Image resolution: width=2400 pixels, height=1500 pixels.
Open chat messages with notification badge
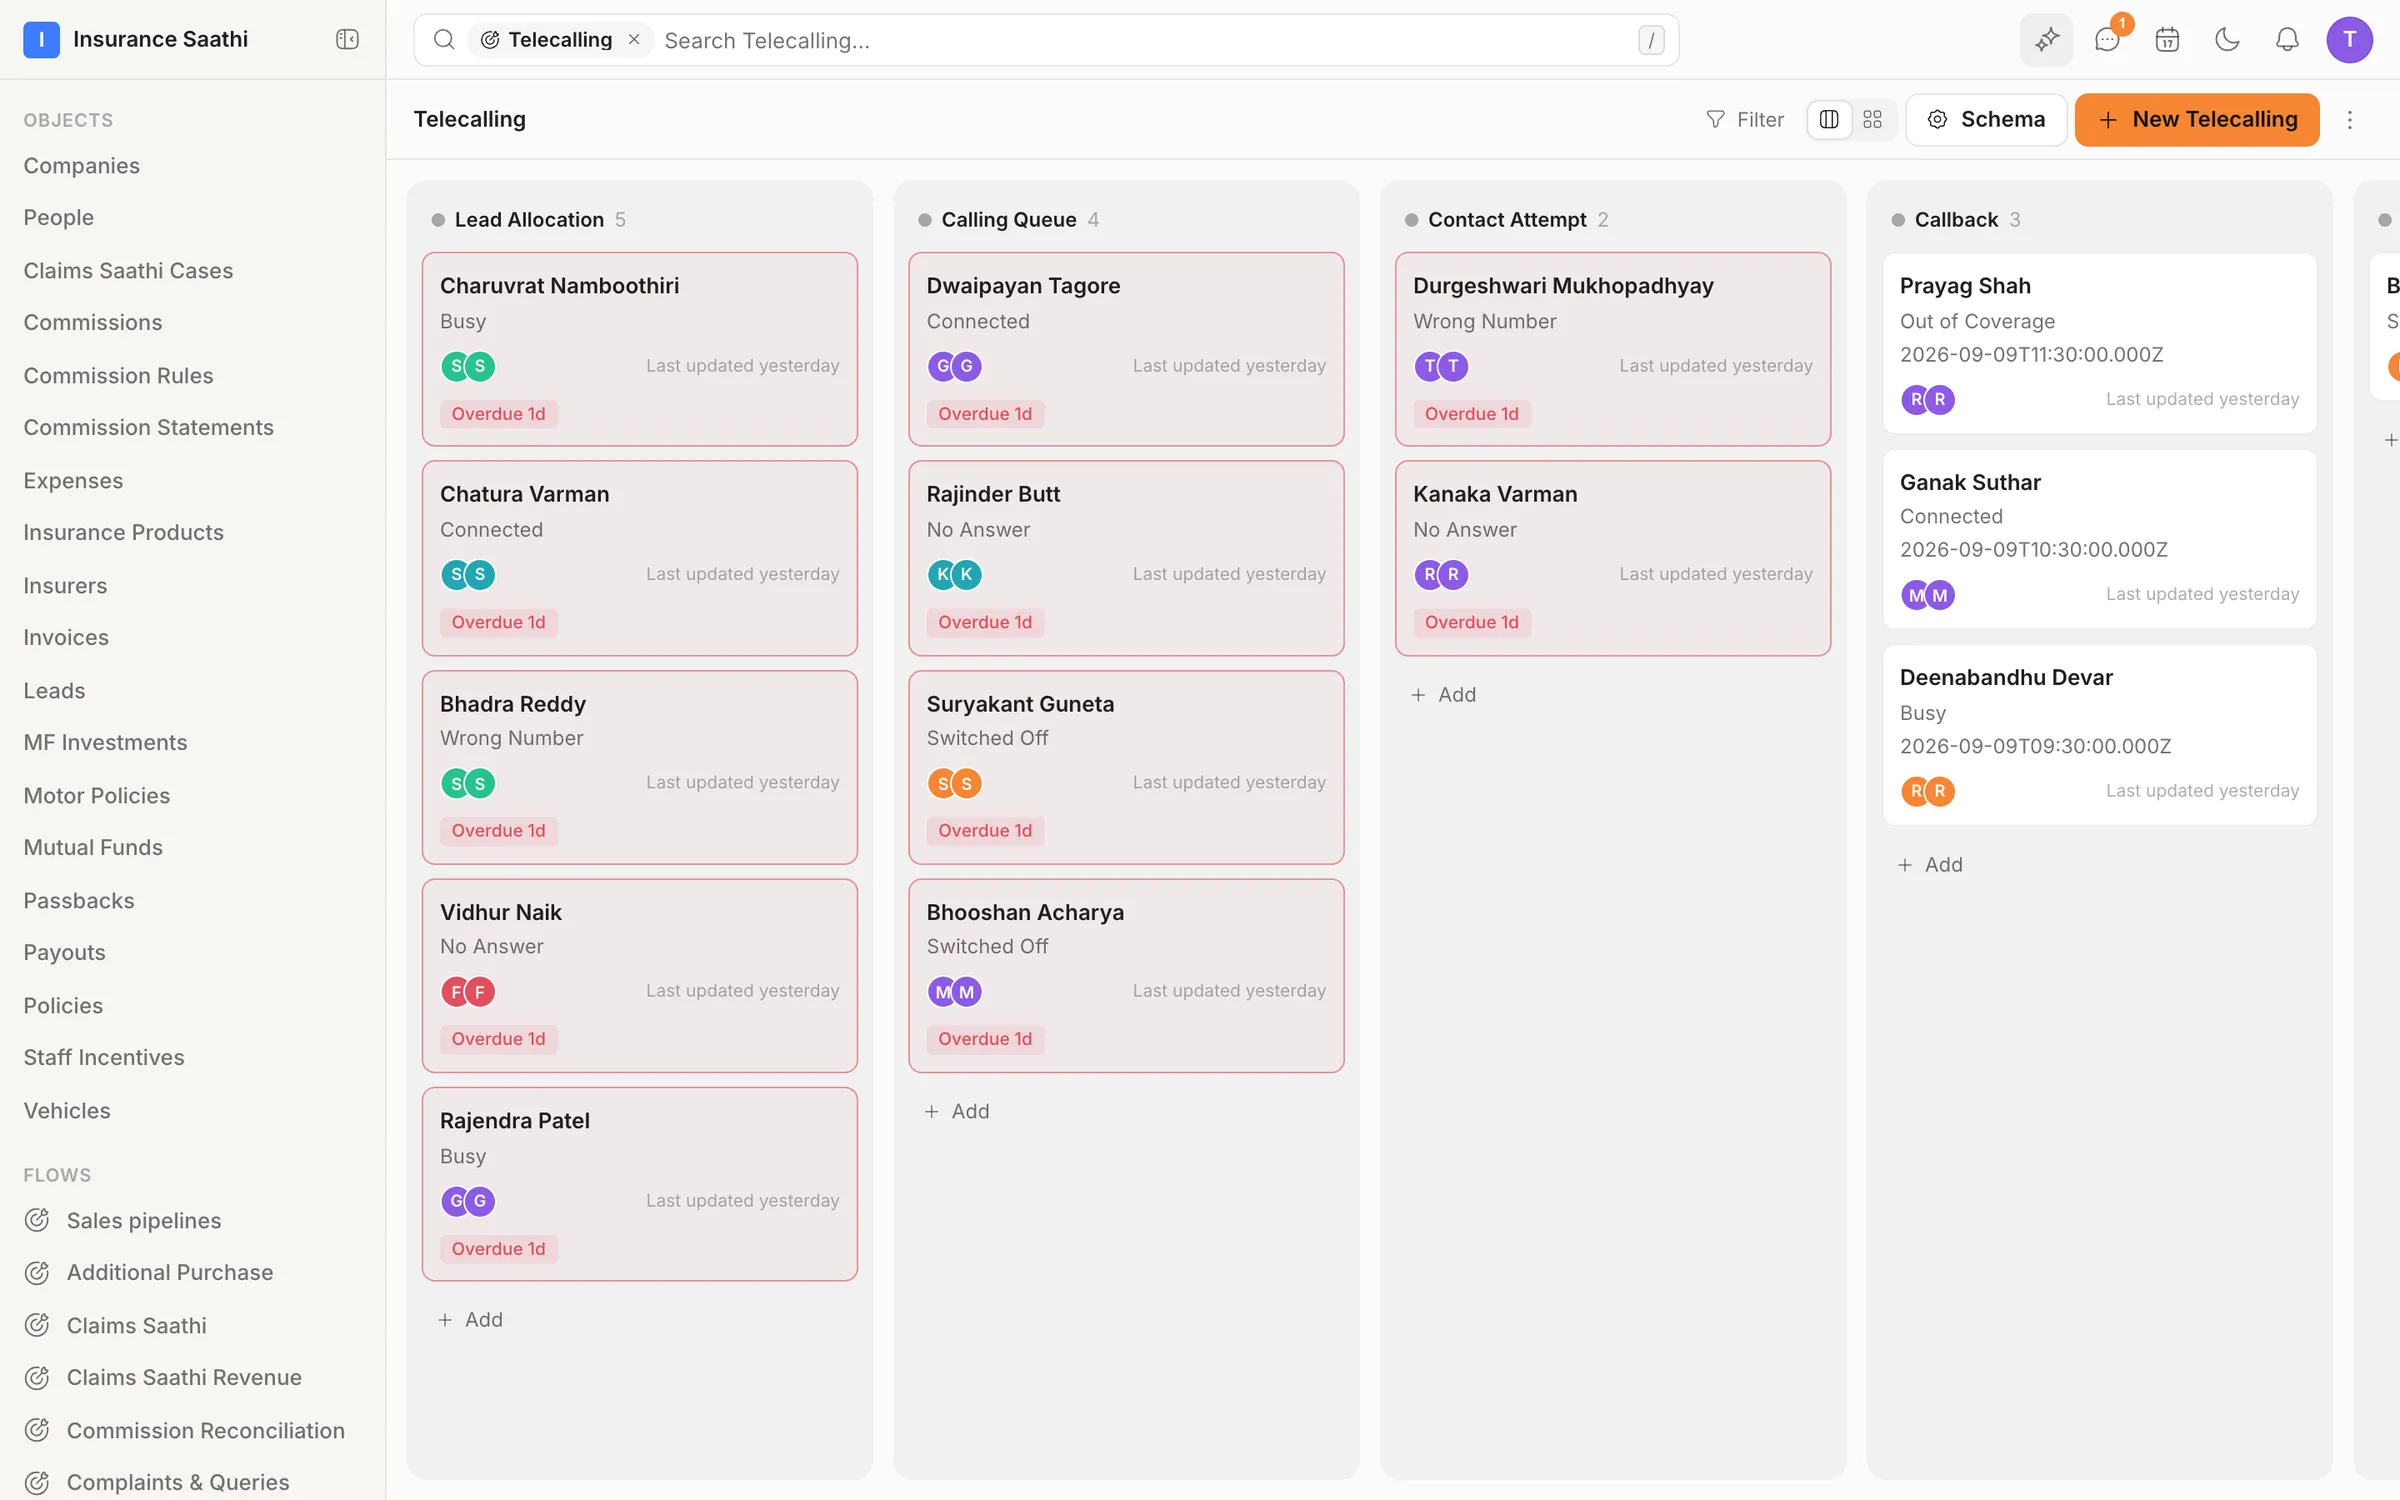(2107, 40)
